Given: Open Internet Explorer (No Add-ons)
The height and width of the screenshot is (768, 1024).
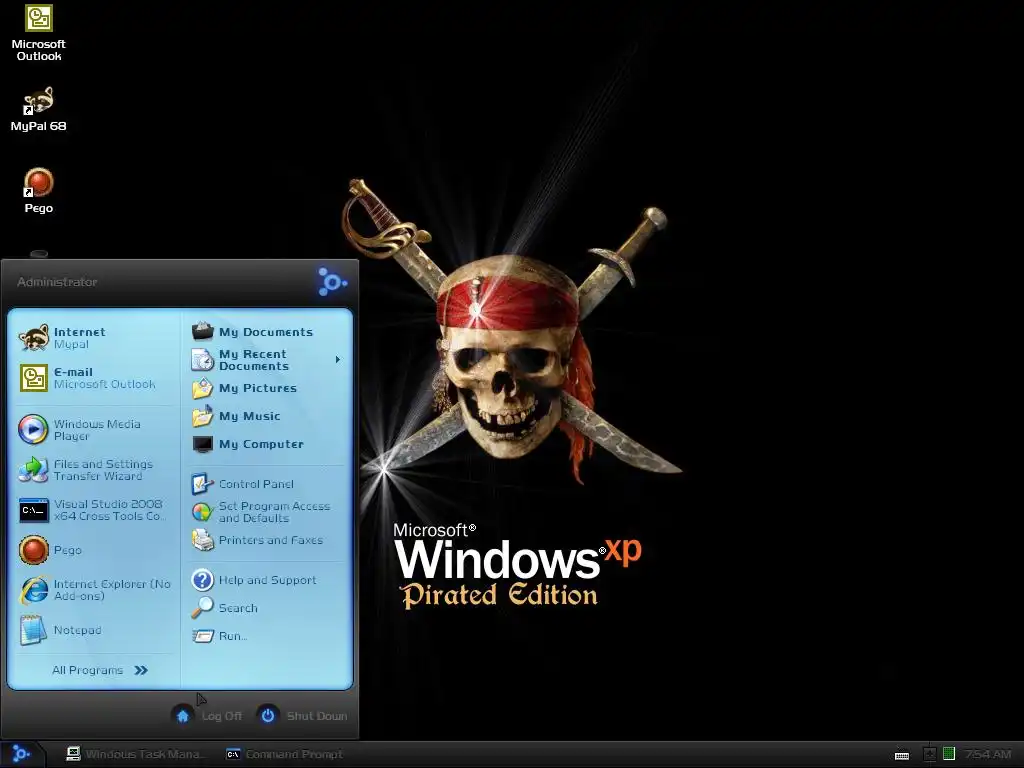Looking at the screenshot, I should point(95,590).
